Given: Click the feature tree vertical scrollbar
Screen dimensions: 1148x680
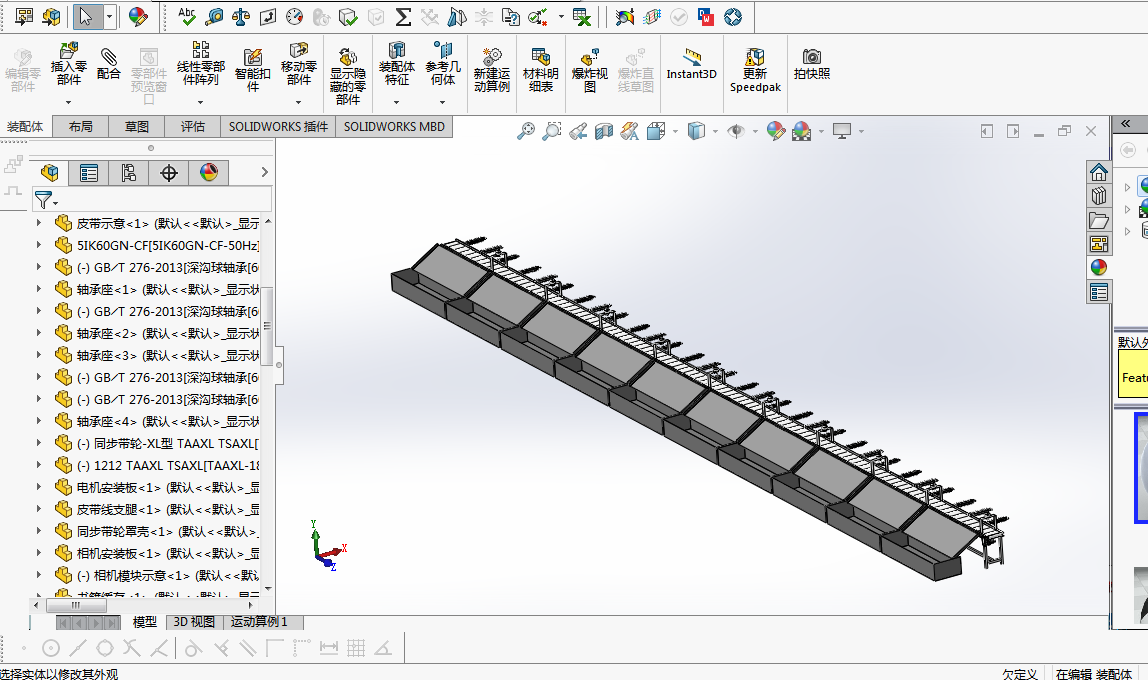Looking at the screenshot, I should click(267, 326).
